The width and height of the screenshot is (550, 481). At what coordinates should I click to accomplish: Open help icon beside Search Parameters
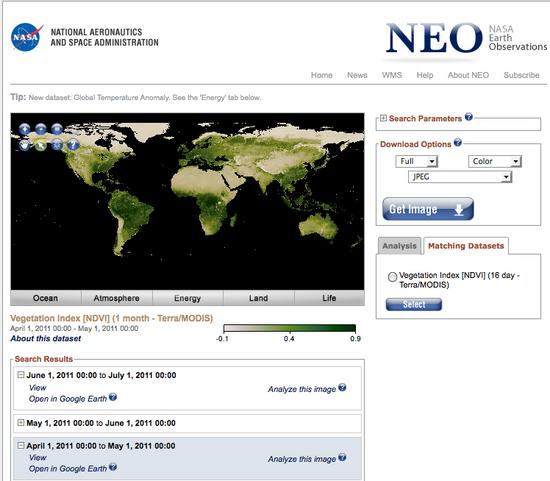[469, 117]
